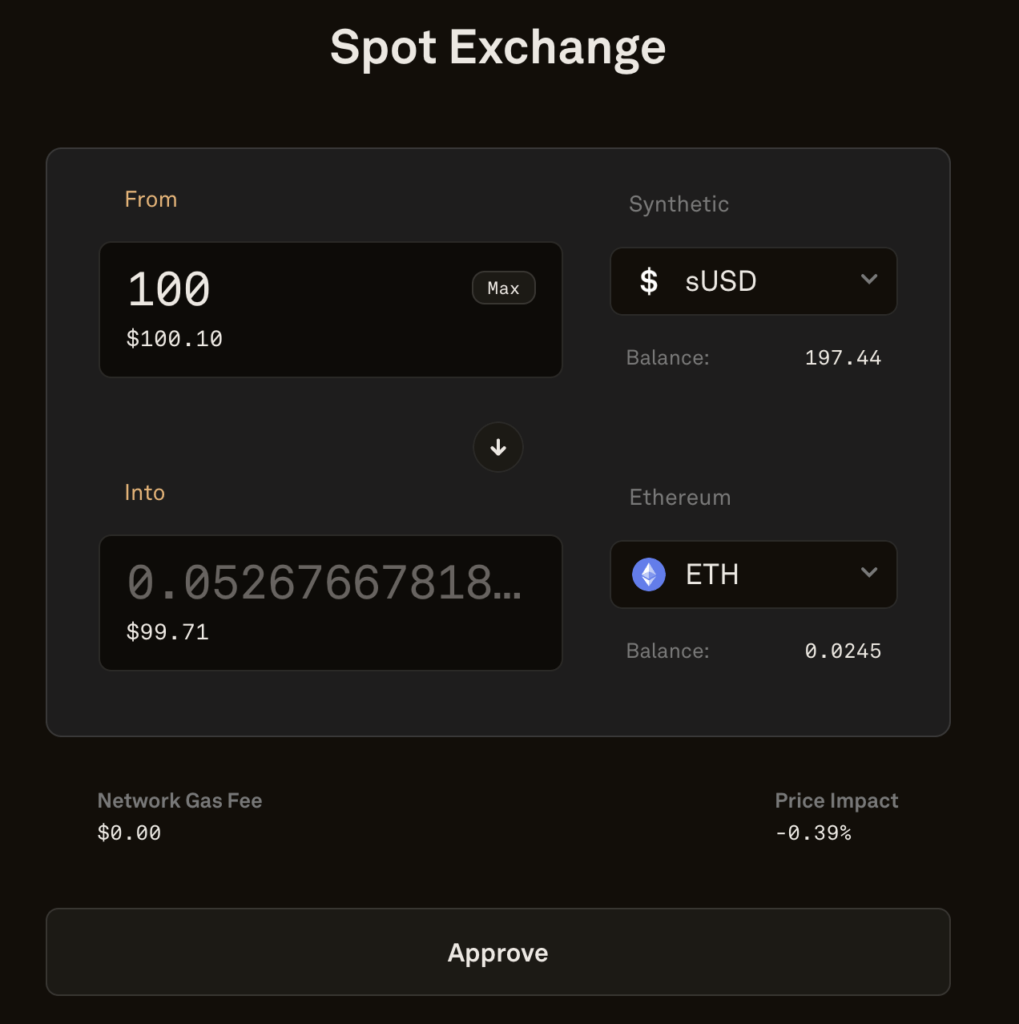Click the From label

click(151, 199)
